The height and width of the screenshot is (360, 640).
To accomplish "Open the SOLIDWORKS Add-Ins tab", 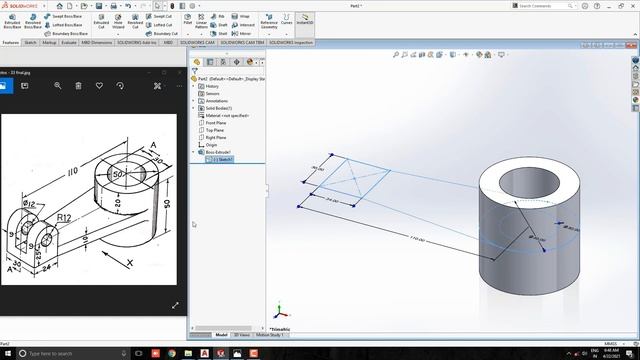I will pos(137,42).
